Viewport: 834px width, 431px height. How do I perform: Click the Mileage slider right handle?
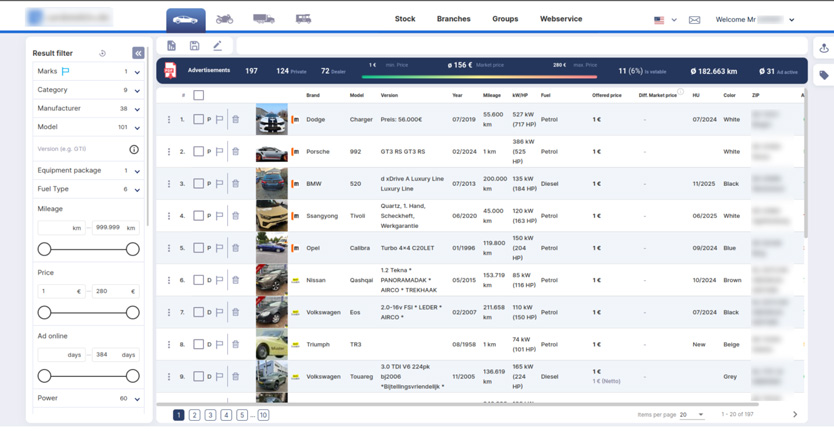[132, 249]
